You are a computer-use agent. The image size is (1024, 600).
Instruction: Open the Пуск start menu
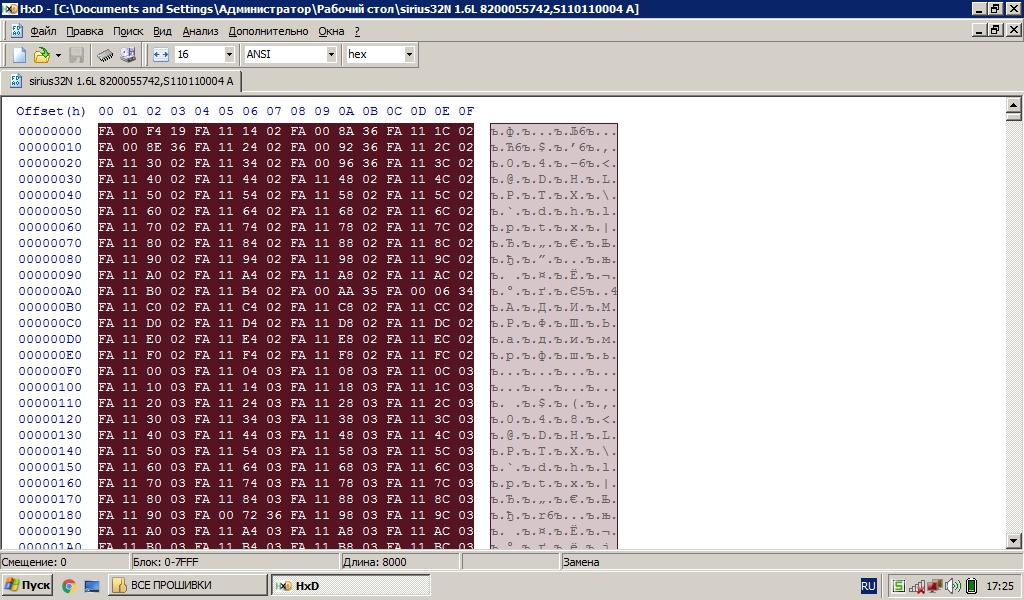[27, 585]
